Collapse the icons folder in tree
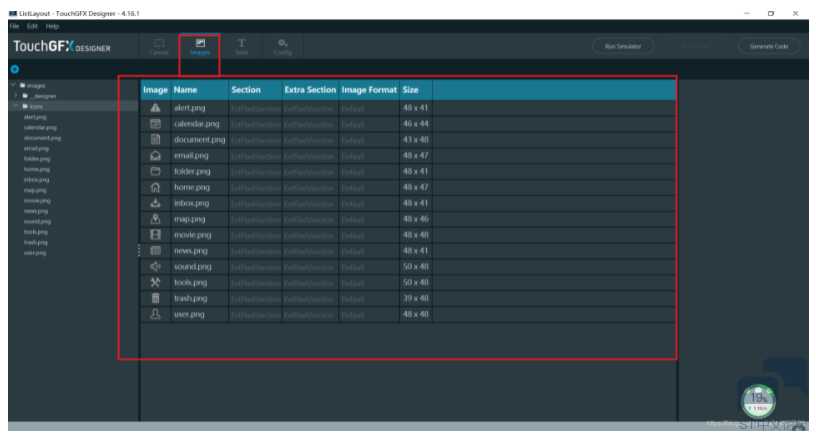Screen dimensions: 816x440 pyautogui.click(x=16, y=106)
